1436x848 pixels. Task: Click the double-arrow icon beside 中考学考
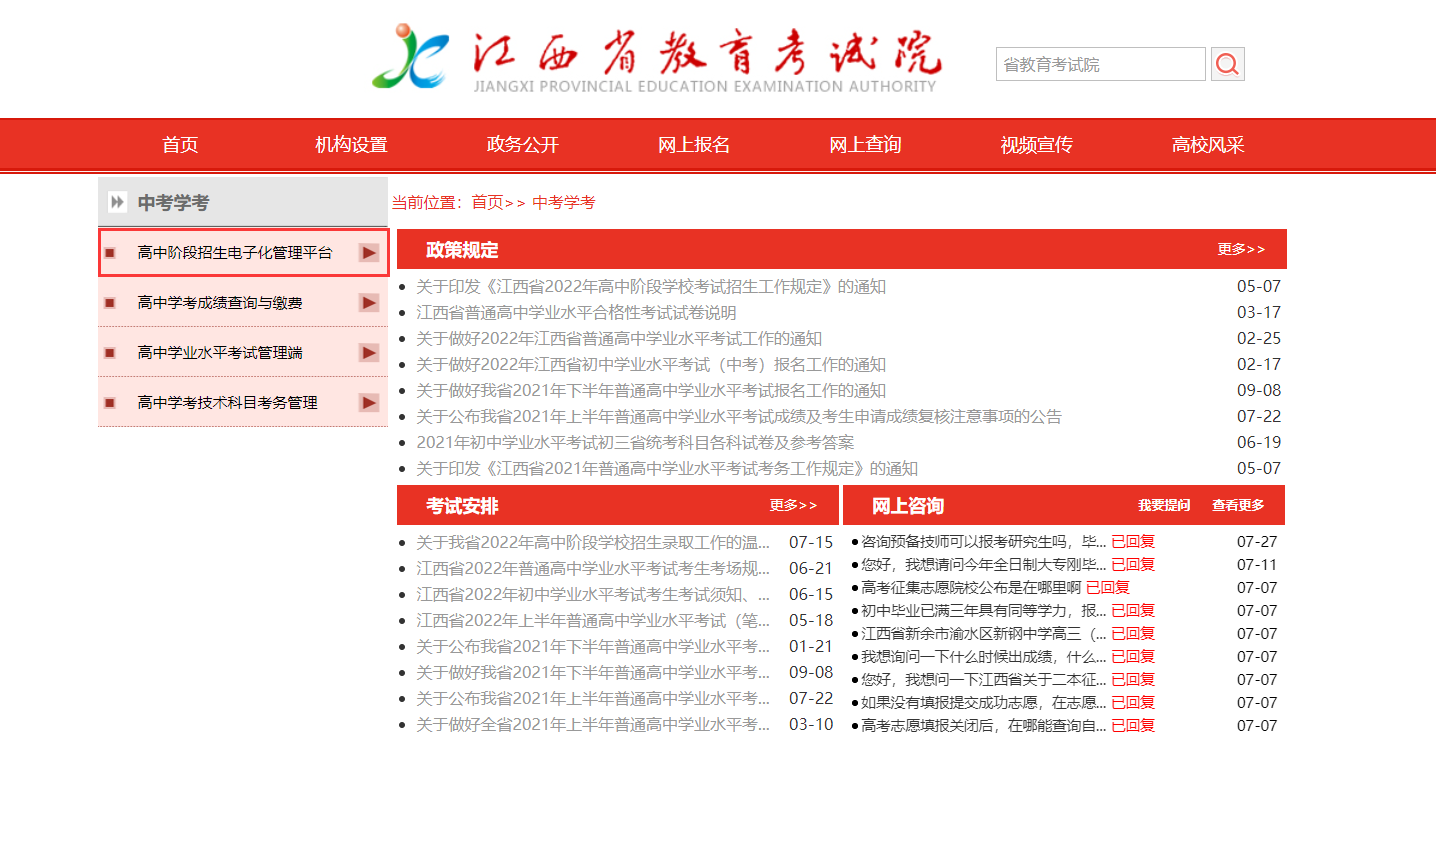tap(117, 202)
